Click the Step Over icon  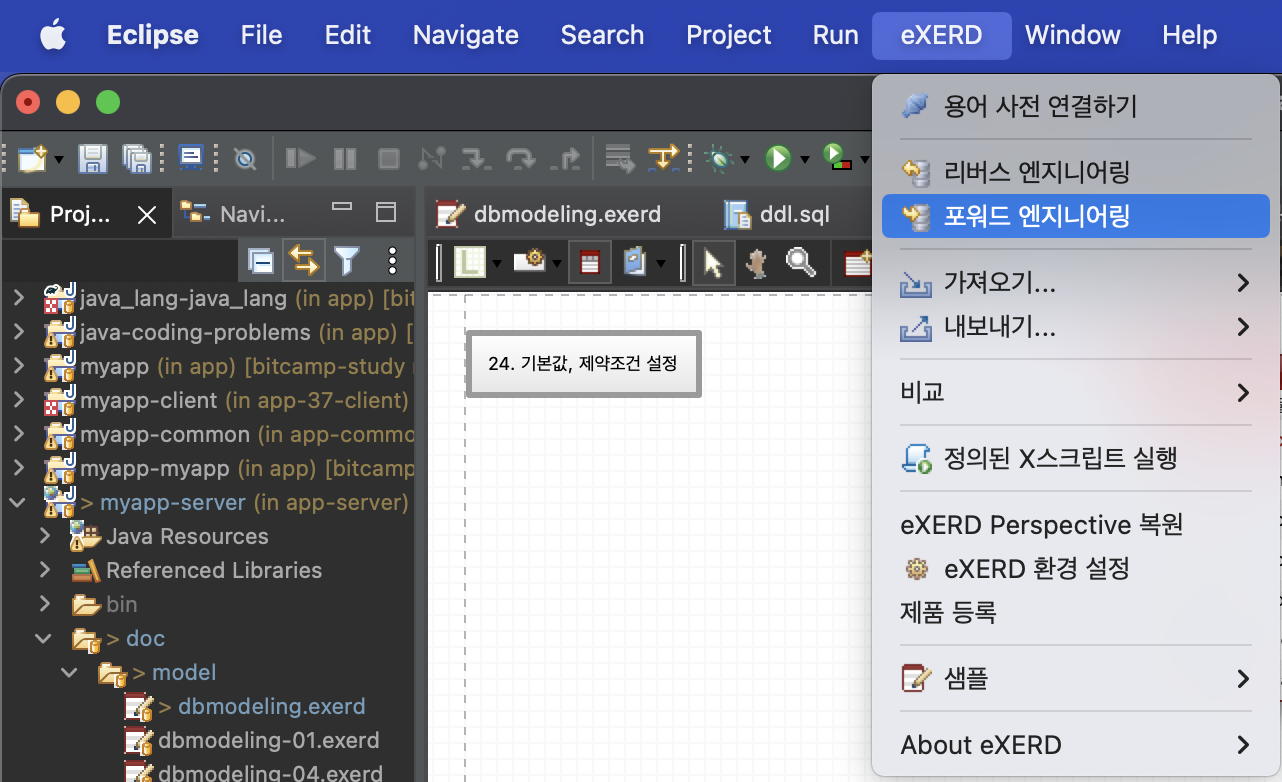pyautogui.click(x=521, y=158)
